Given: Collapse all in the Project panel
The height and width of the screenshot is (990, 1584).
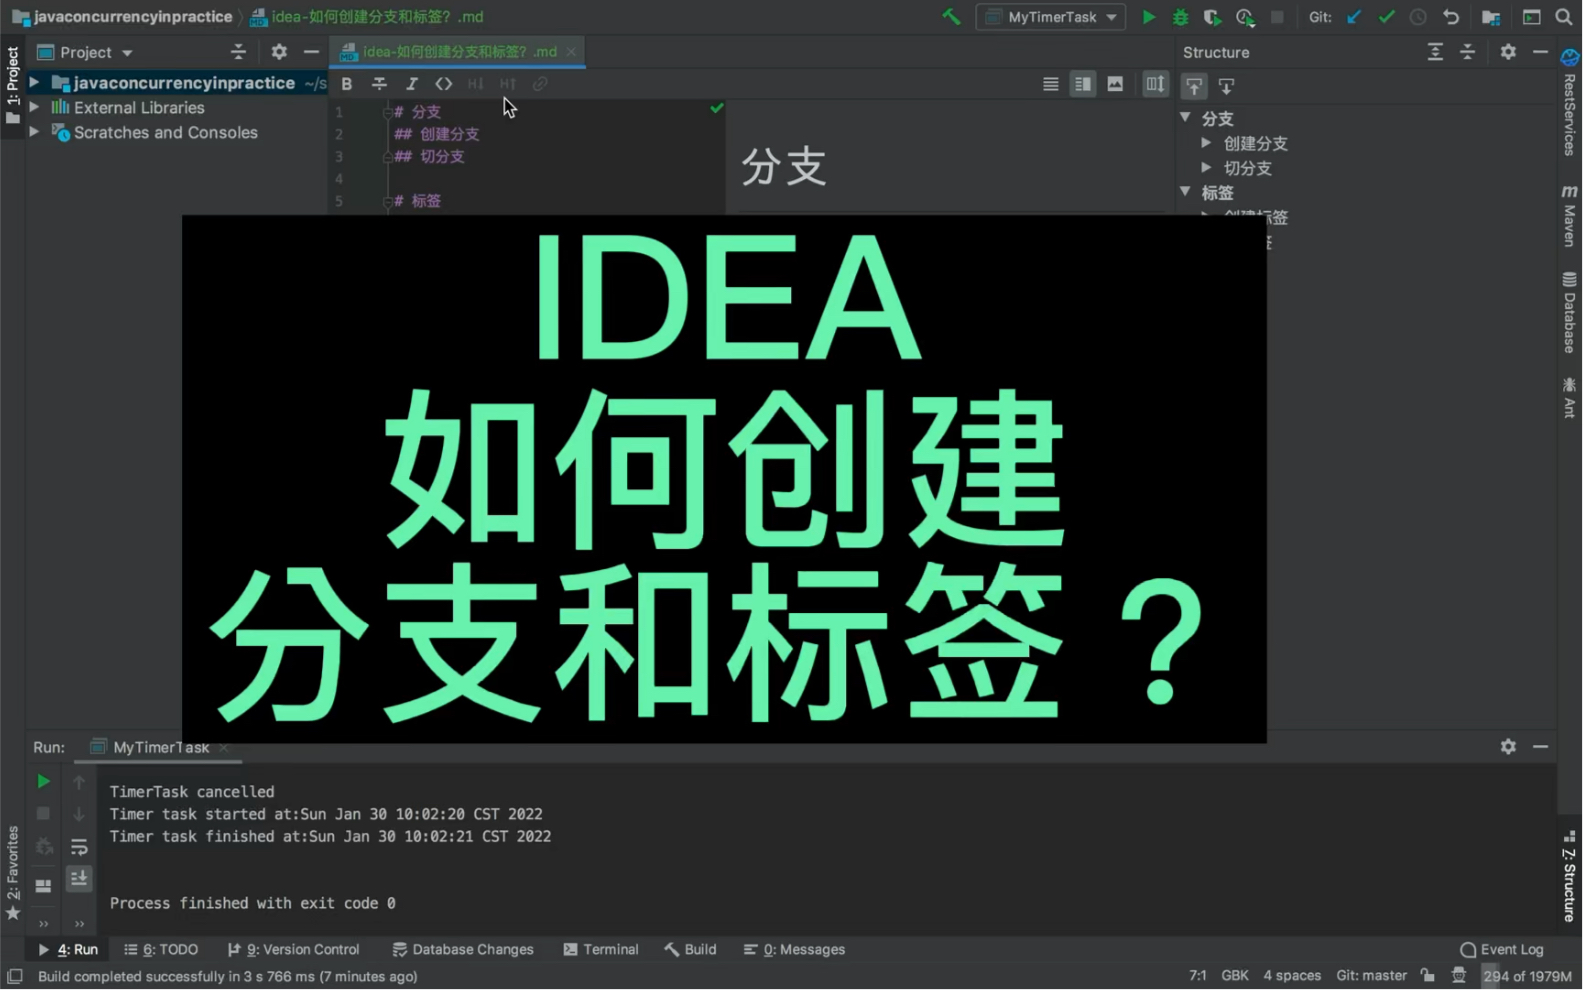Looking at the screenshot, I should coord(238,52).
